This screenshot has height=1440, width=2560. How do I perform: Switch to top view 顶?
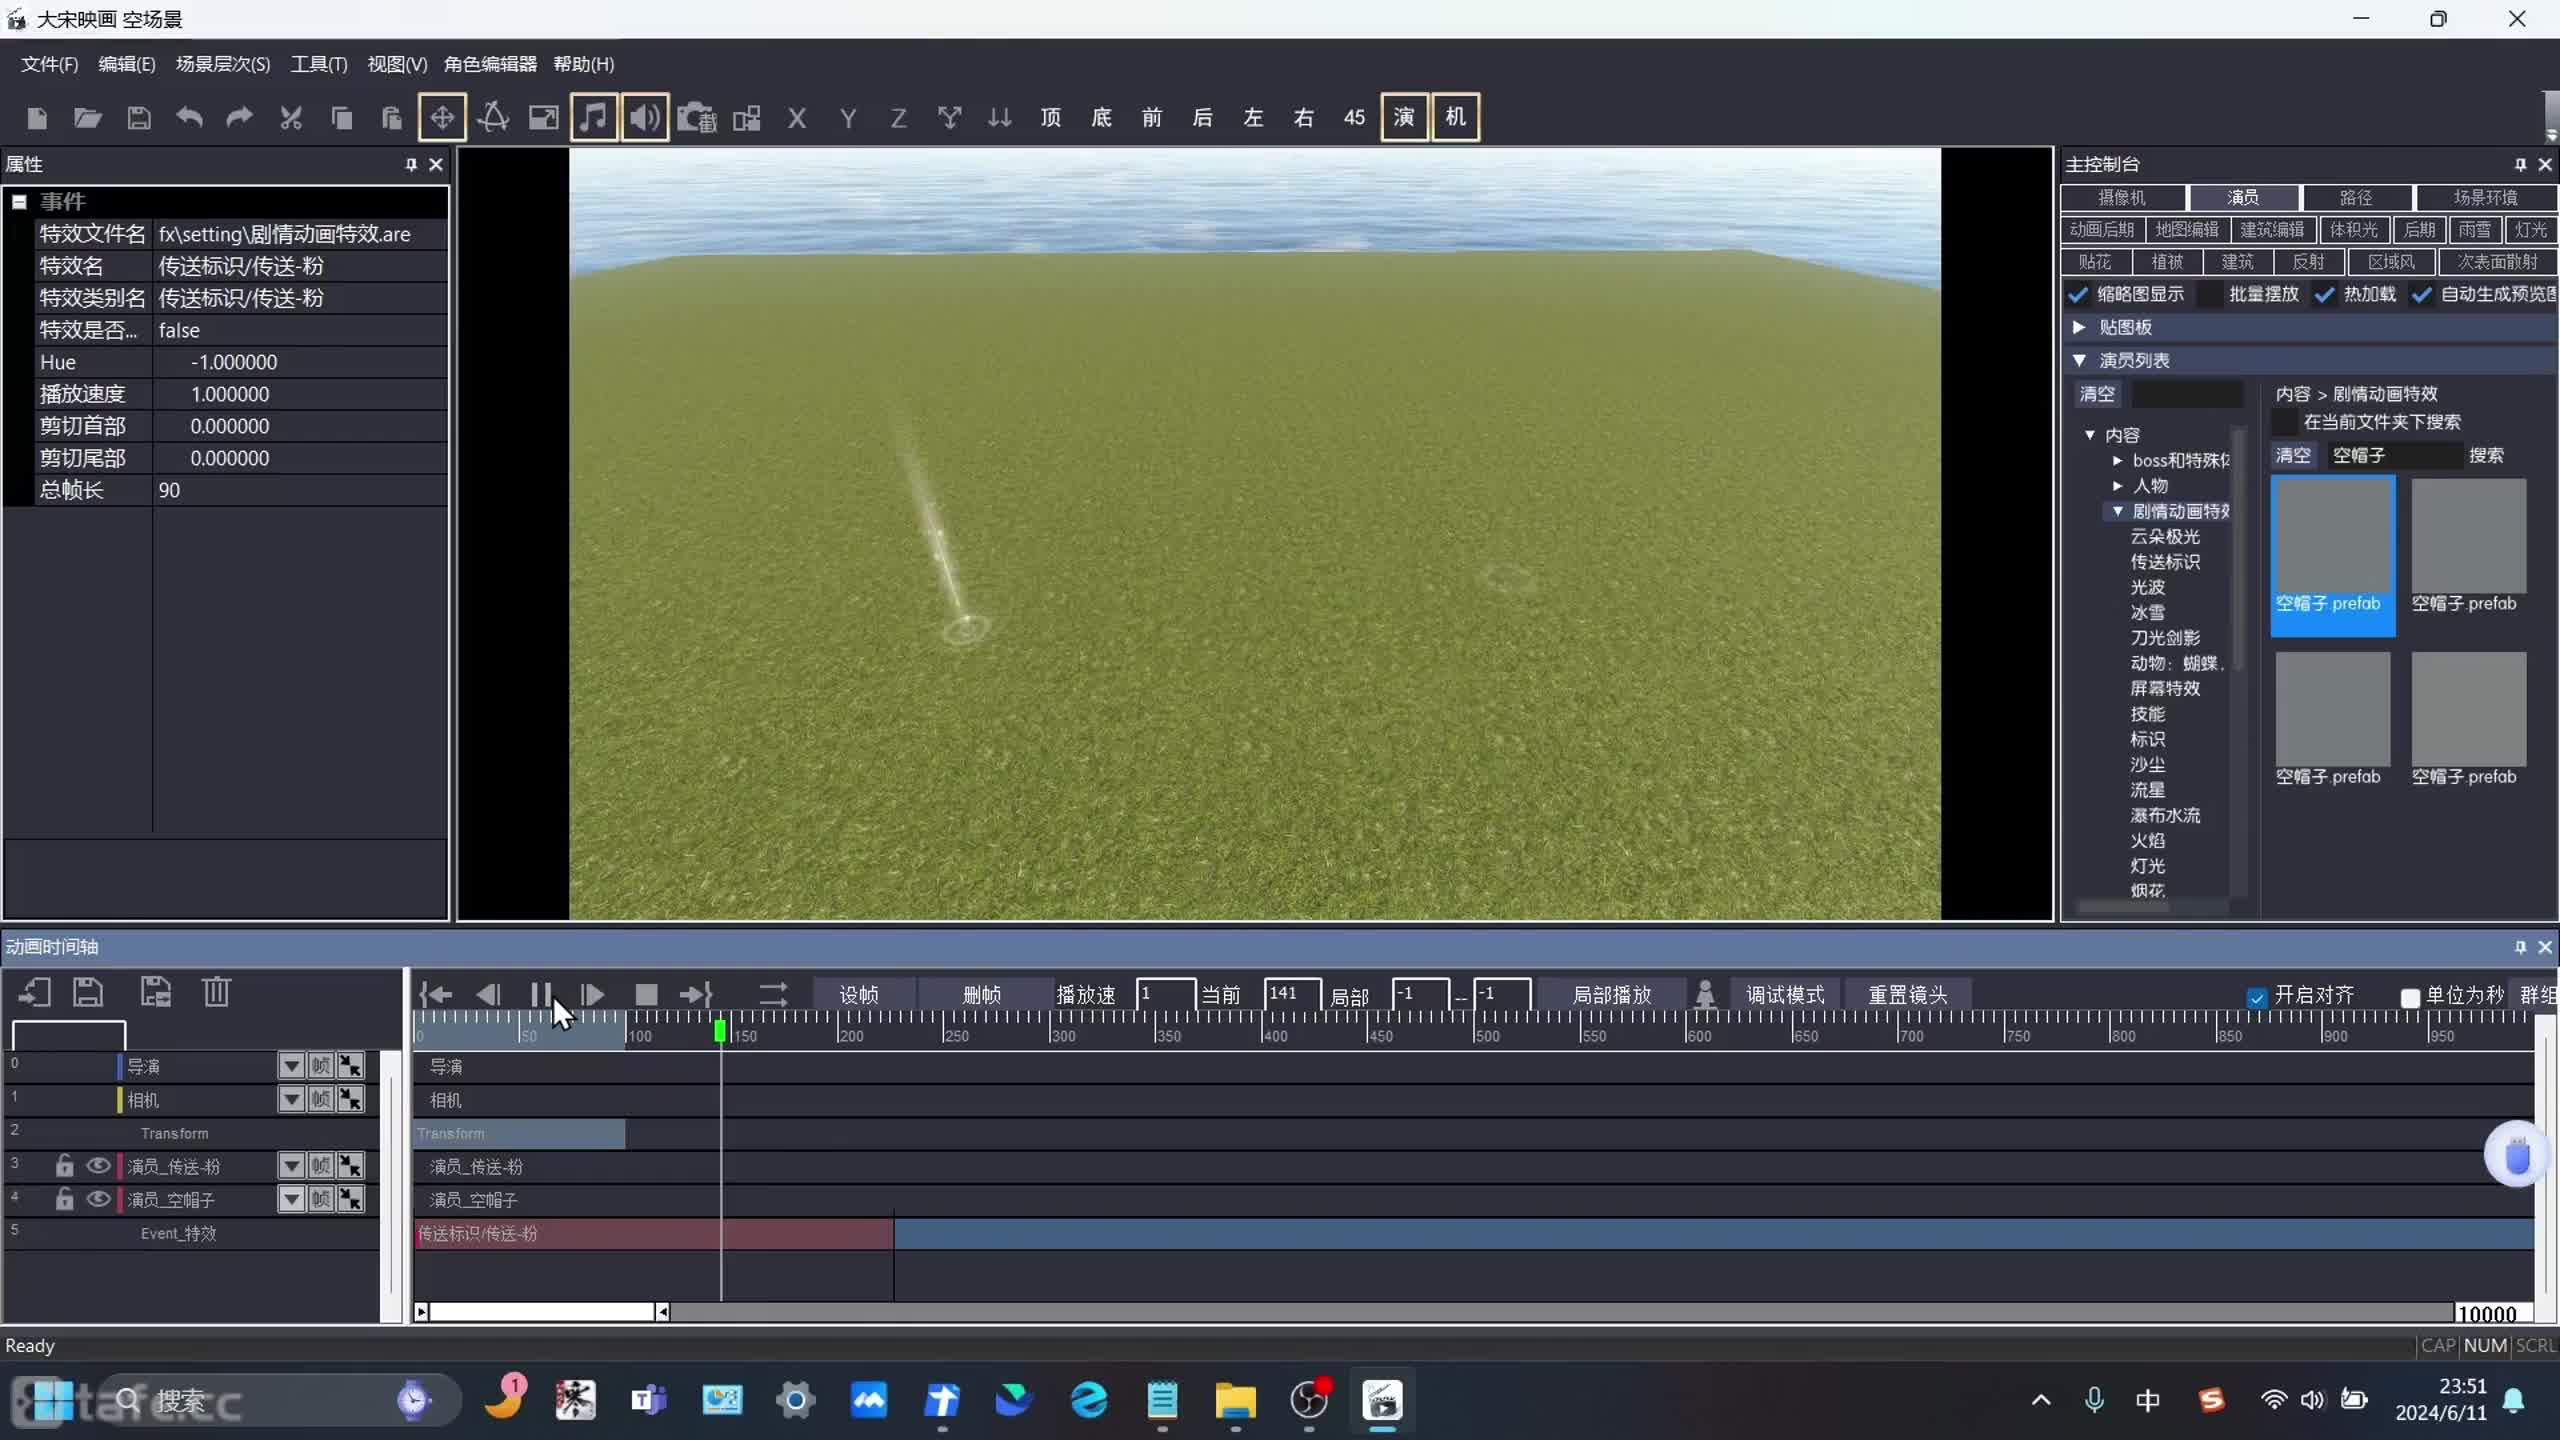(x=1051, y=118)
